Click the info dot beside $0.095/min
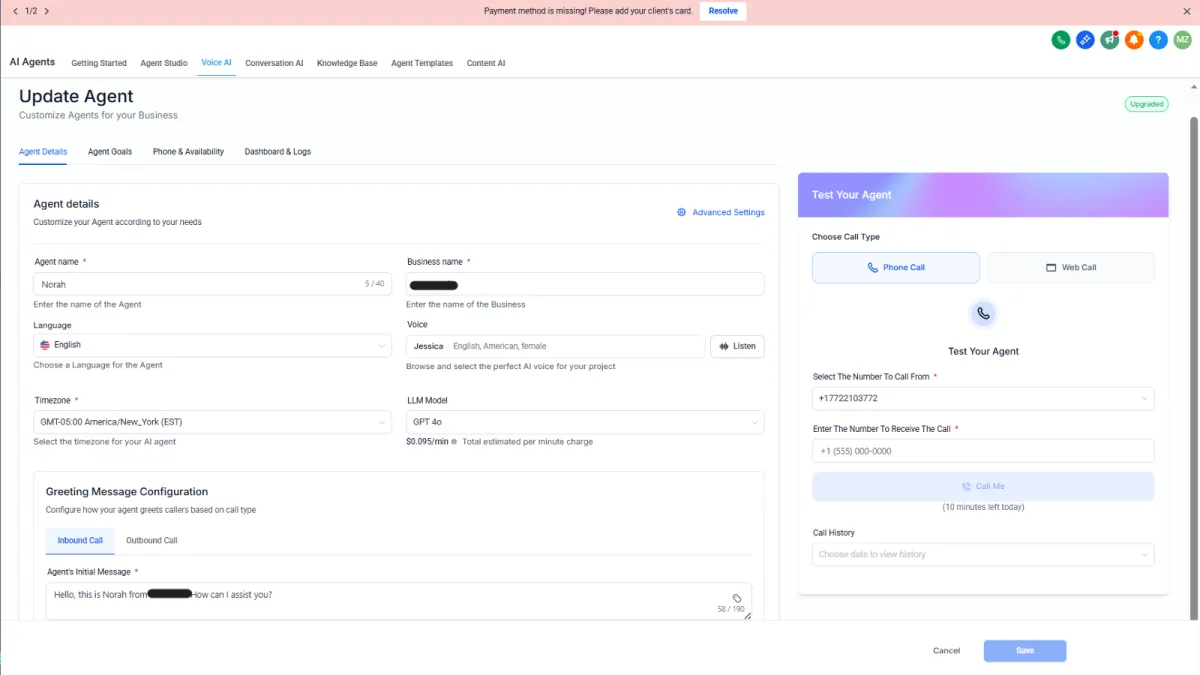Viewport: 1200px width, 675px height. pos(454,441)
